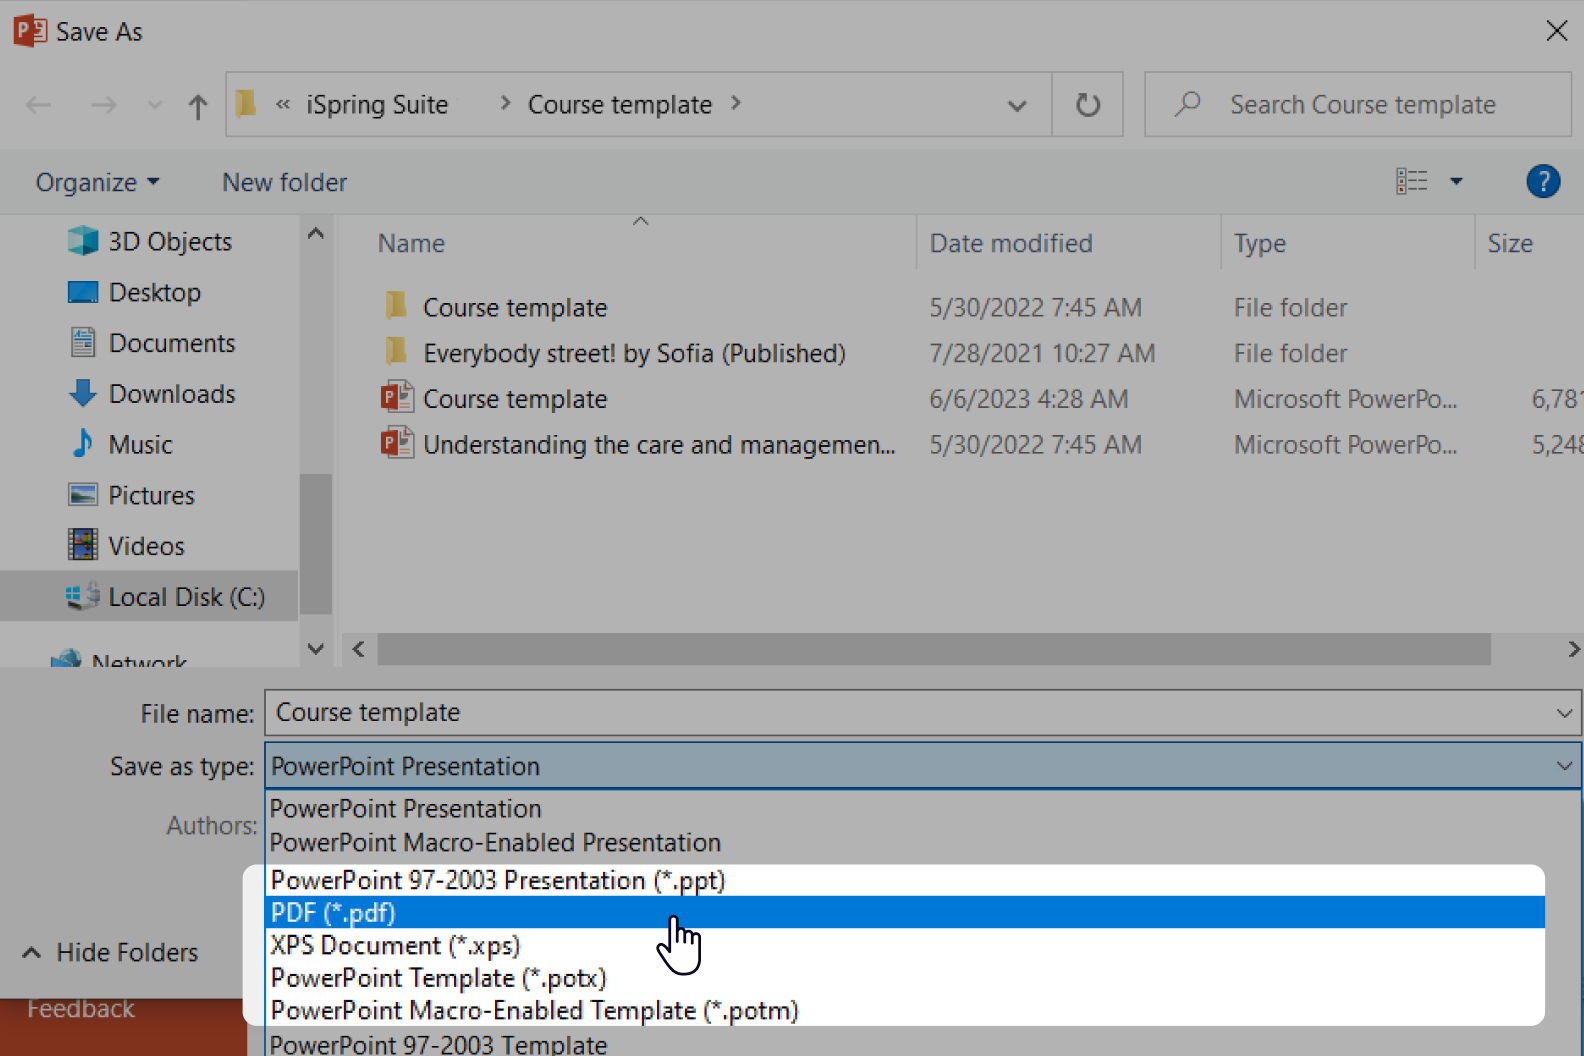Viewport: 1584px width, 1056px height.
Task: Click the 6/6/2023 4:28 AM date cell
Action: pyautogui.click(x=1029, y=399)
